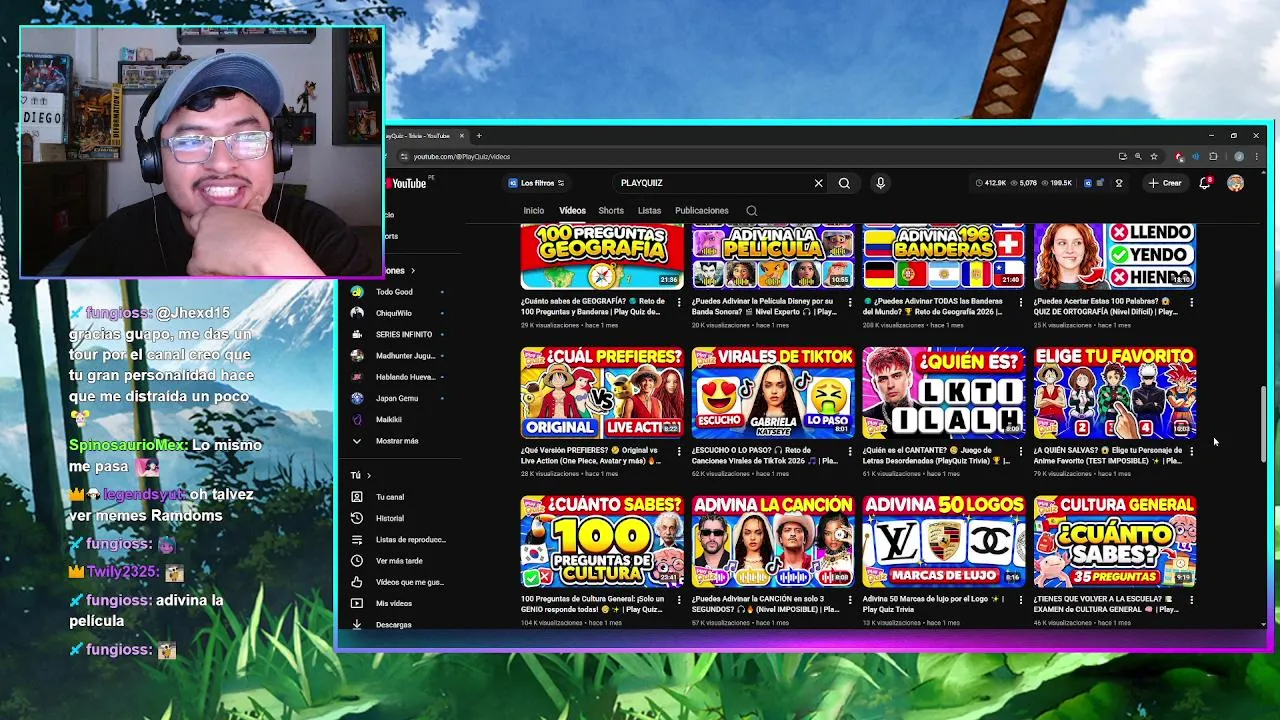Open Llendo Yendo Hiendo thumbnail
Image resolution: width=1280 pixels, height=720 pixels.
(x=1115, y=257)
